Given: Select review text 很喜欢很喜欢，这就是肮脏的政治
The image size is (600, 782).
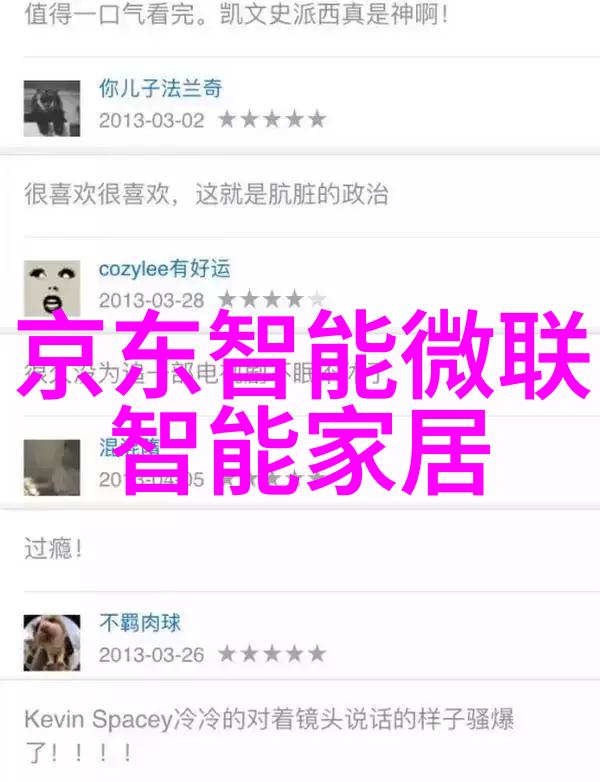Looking at the screenshot, I should click(x=206, y=194).
